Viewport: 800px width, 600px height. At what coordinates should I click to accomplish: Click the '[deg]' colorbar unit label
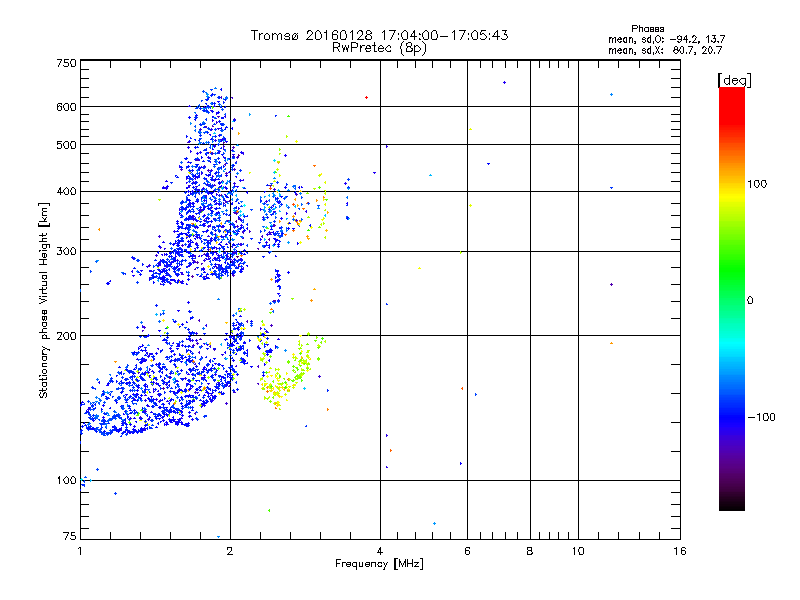(x=734, y=80)
